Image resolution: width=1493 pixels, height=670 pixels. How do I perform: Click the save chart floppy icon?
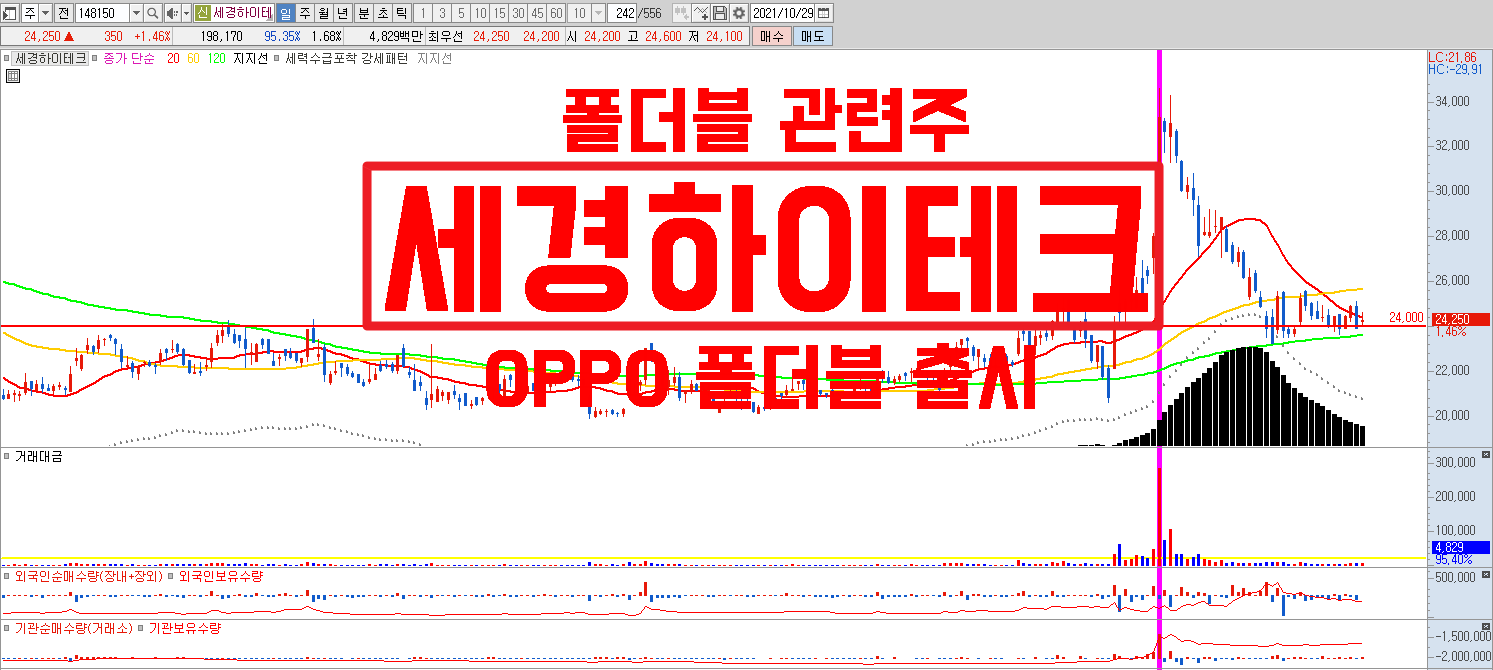(720, 13)
